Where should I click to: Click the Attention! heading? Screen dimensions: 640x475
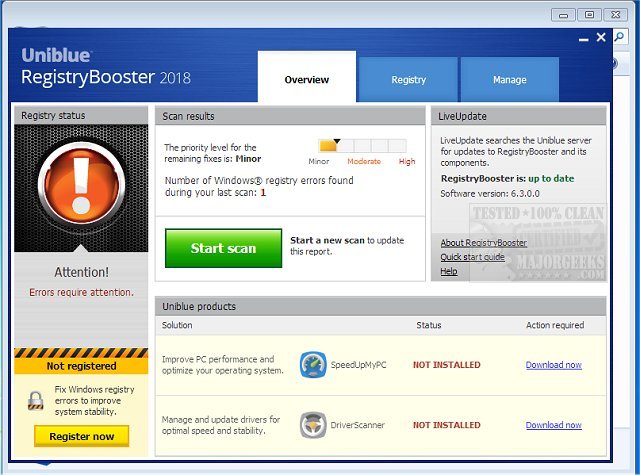81,272
